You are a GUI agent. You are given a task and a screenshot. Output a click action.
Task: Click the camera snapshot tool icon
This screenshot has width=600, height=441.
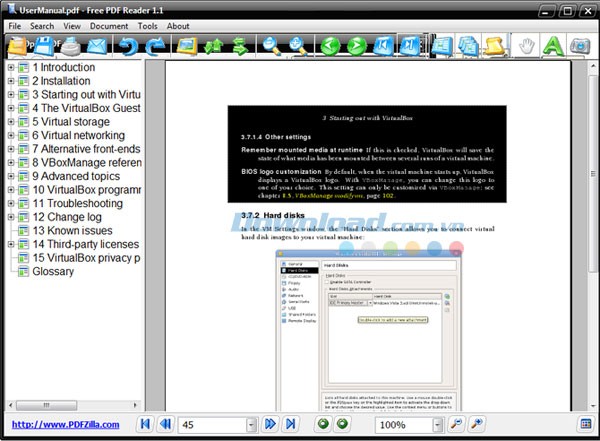coord(580,46)
